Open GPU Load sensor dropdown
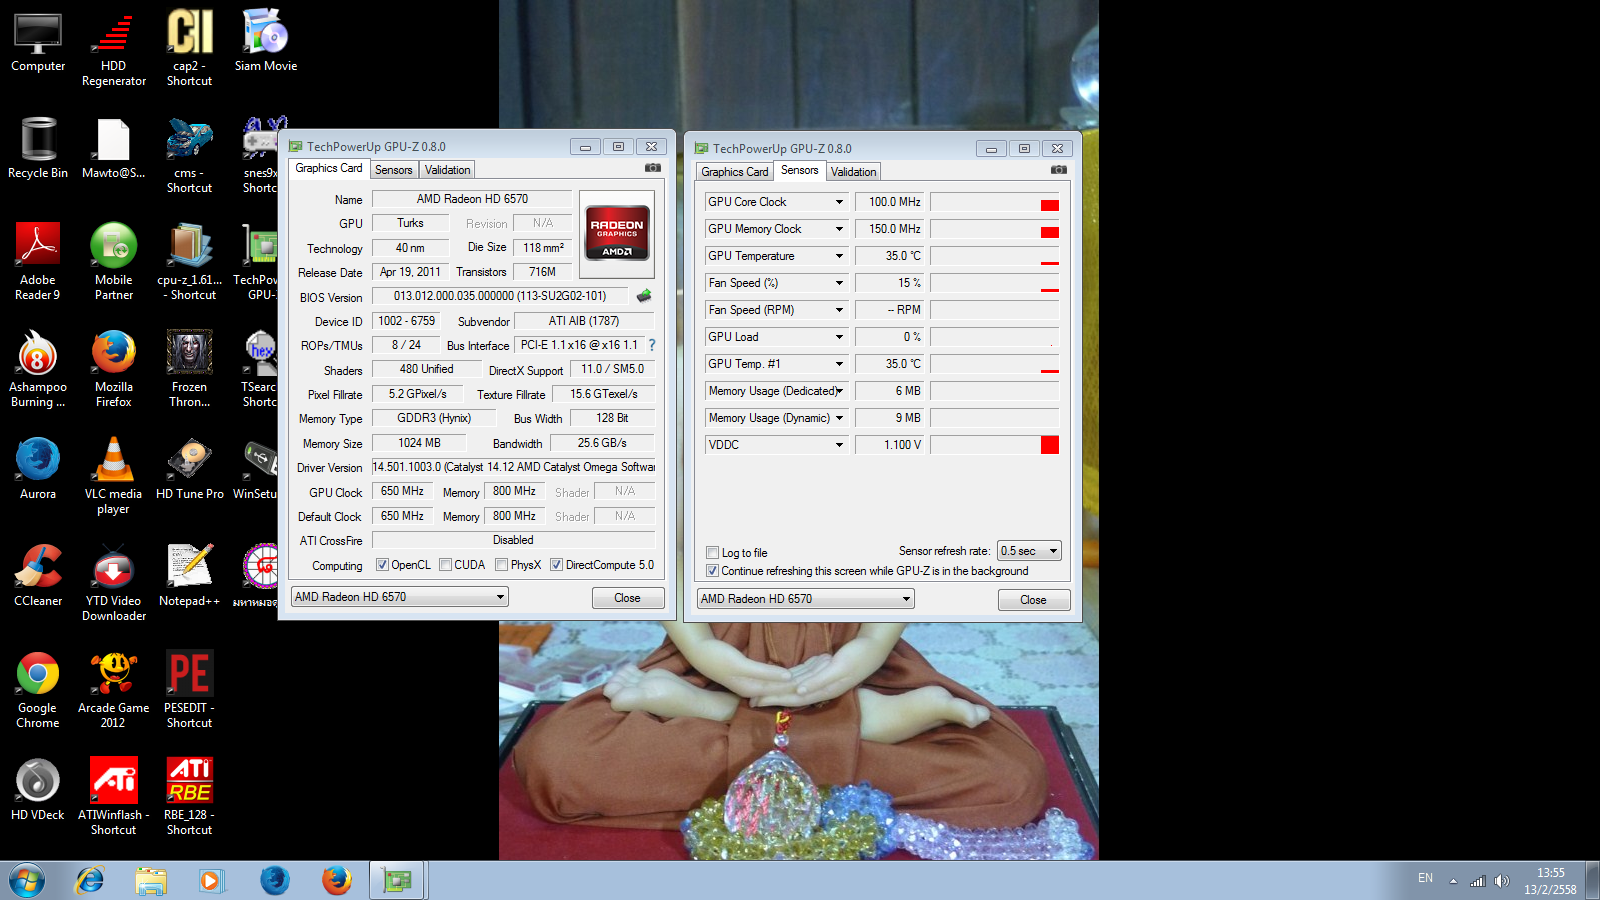 [x=839, y=337]
